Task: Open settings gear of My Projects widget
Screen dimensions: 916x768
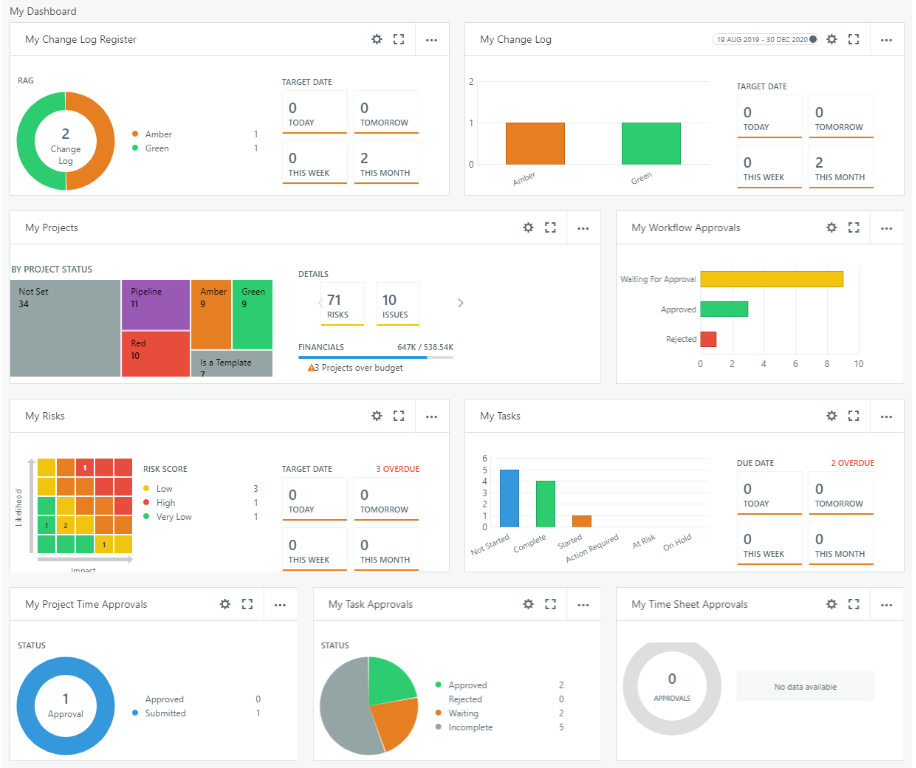Action: tap(528, 227)
